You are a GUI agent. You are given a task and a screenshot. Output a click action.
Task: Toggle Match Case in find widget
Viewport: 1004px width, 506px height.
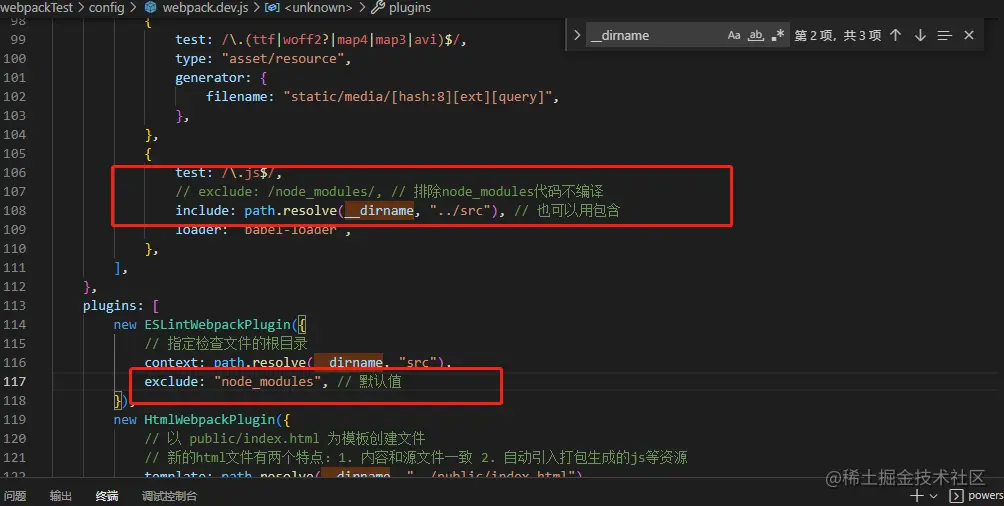tap(734, 36)
